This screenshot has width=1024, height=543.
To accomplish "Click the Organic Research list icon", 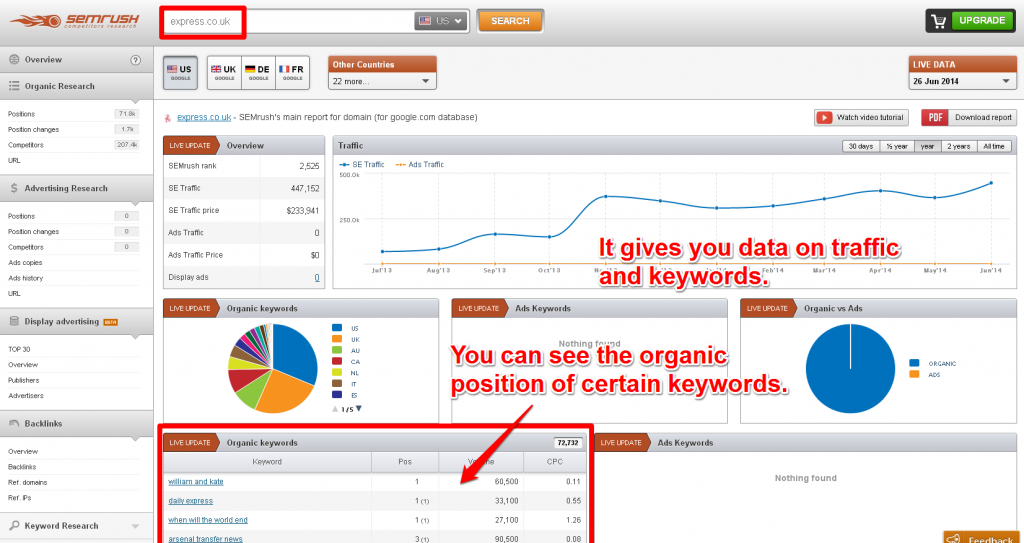I will [x=14, y=86].
